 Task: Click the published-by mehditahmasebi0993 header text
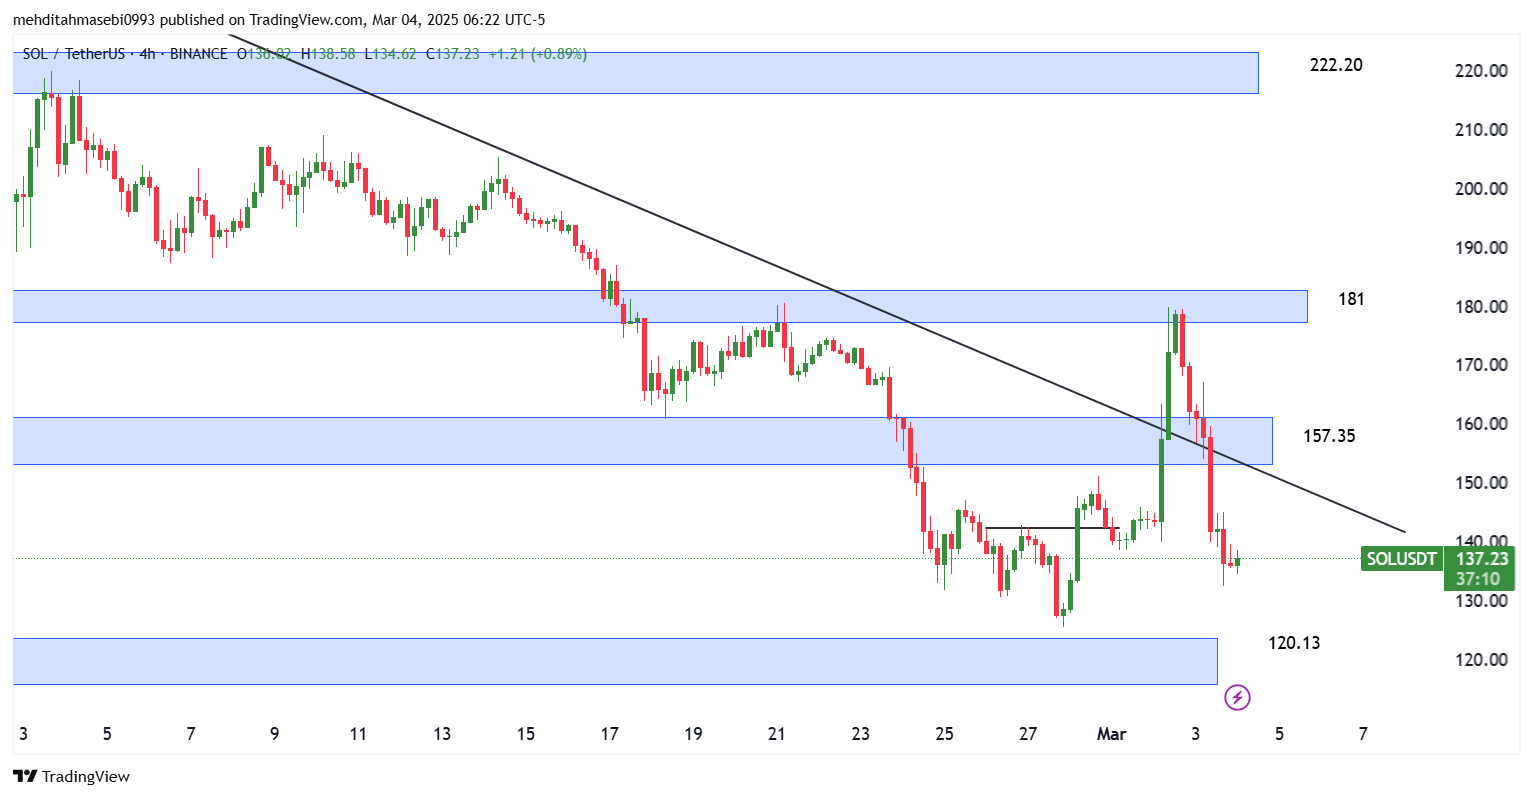(279, 20)
